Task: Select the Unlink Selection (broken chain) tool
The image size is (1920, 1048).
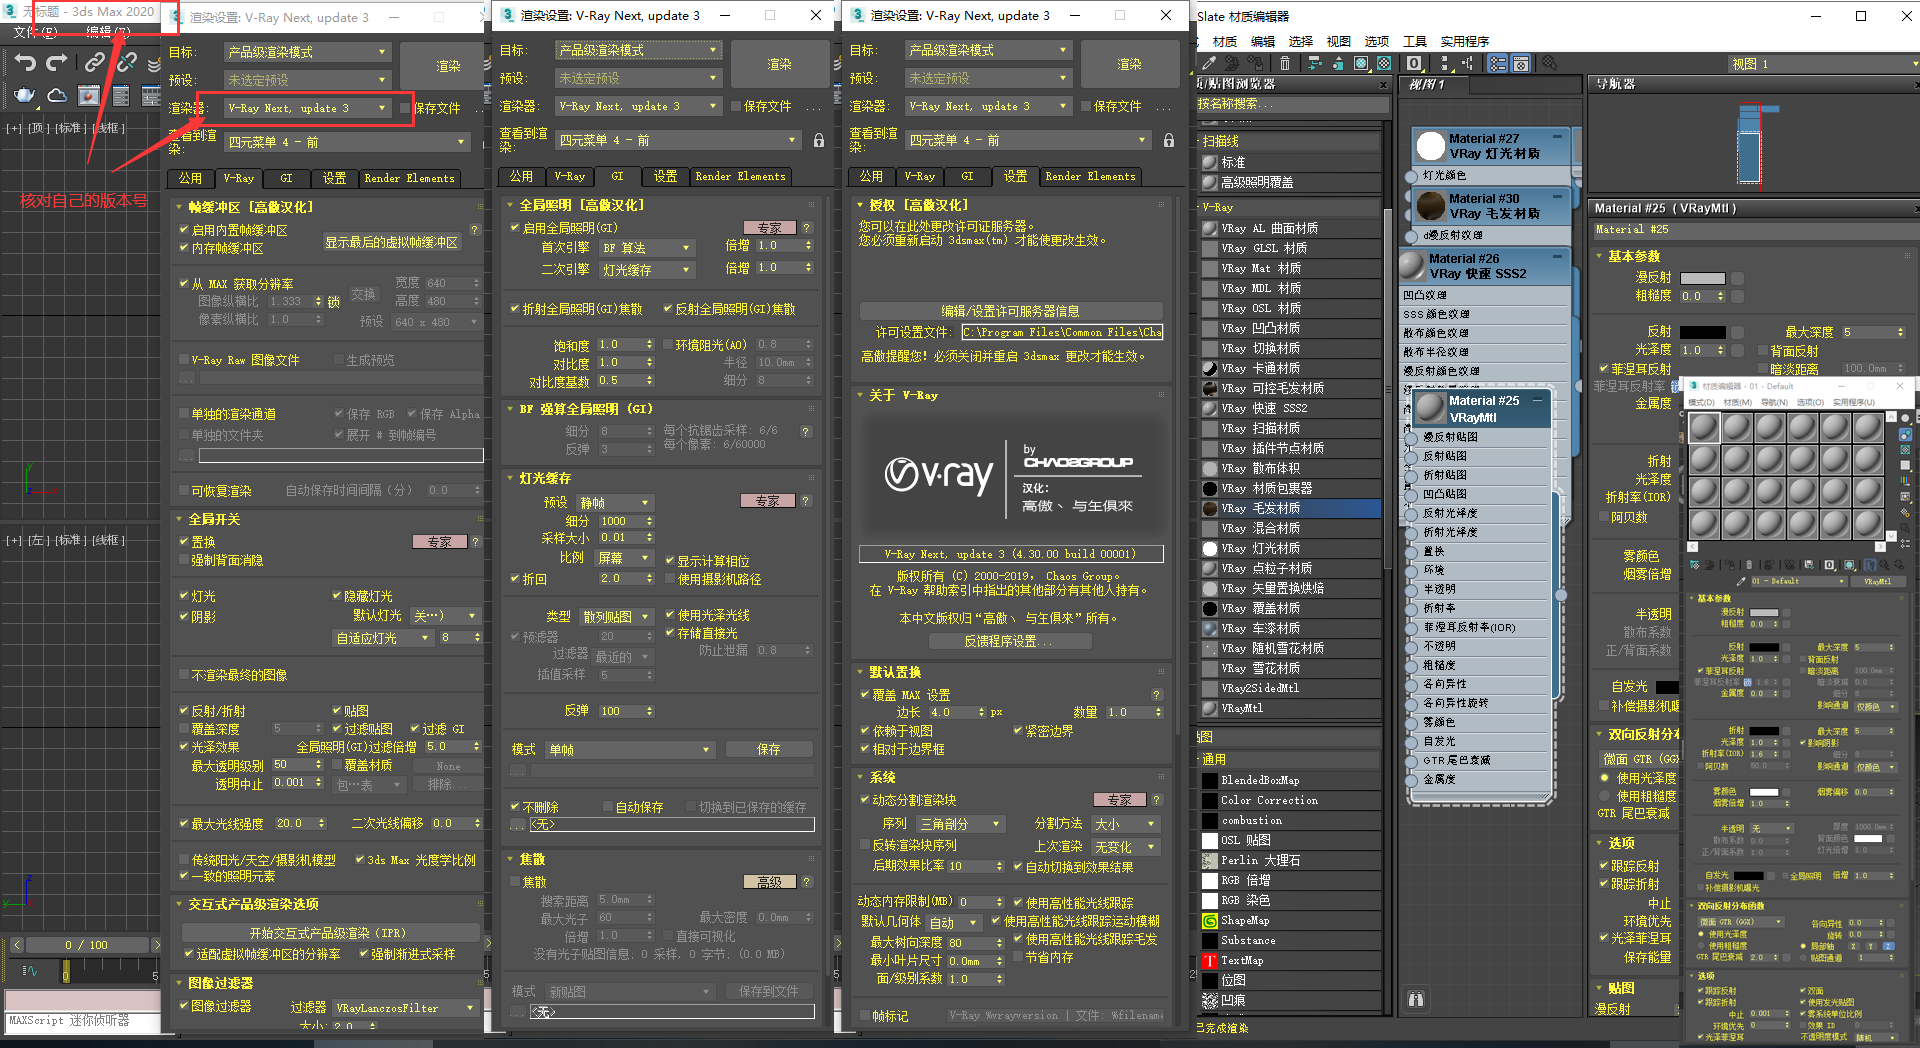Action: 127,62
